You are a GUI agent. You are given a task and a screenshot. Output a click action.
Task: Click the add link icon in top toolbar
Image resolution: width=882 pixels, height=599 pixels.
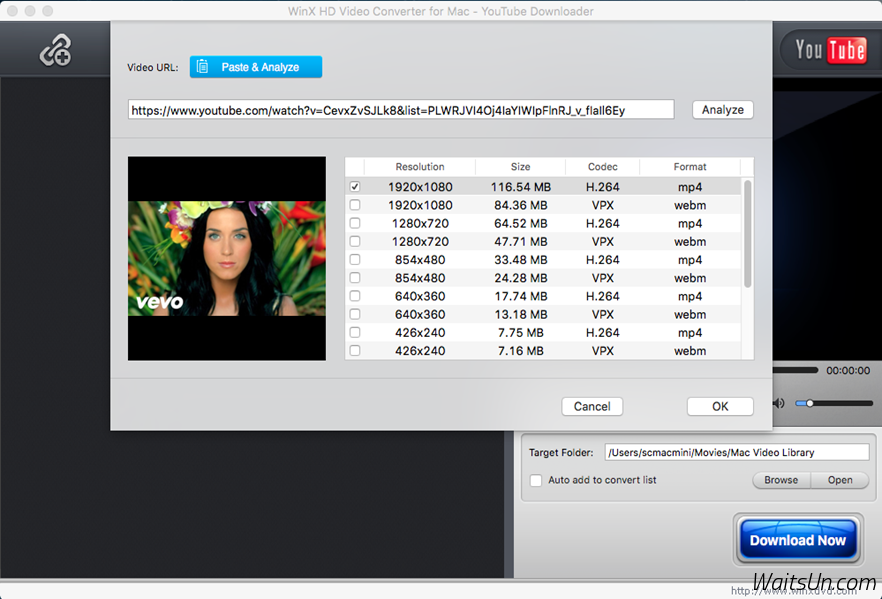point(55,48)
